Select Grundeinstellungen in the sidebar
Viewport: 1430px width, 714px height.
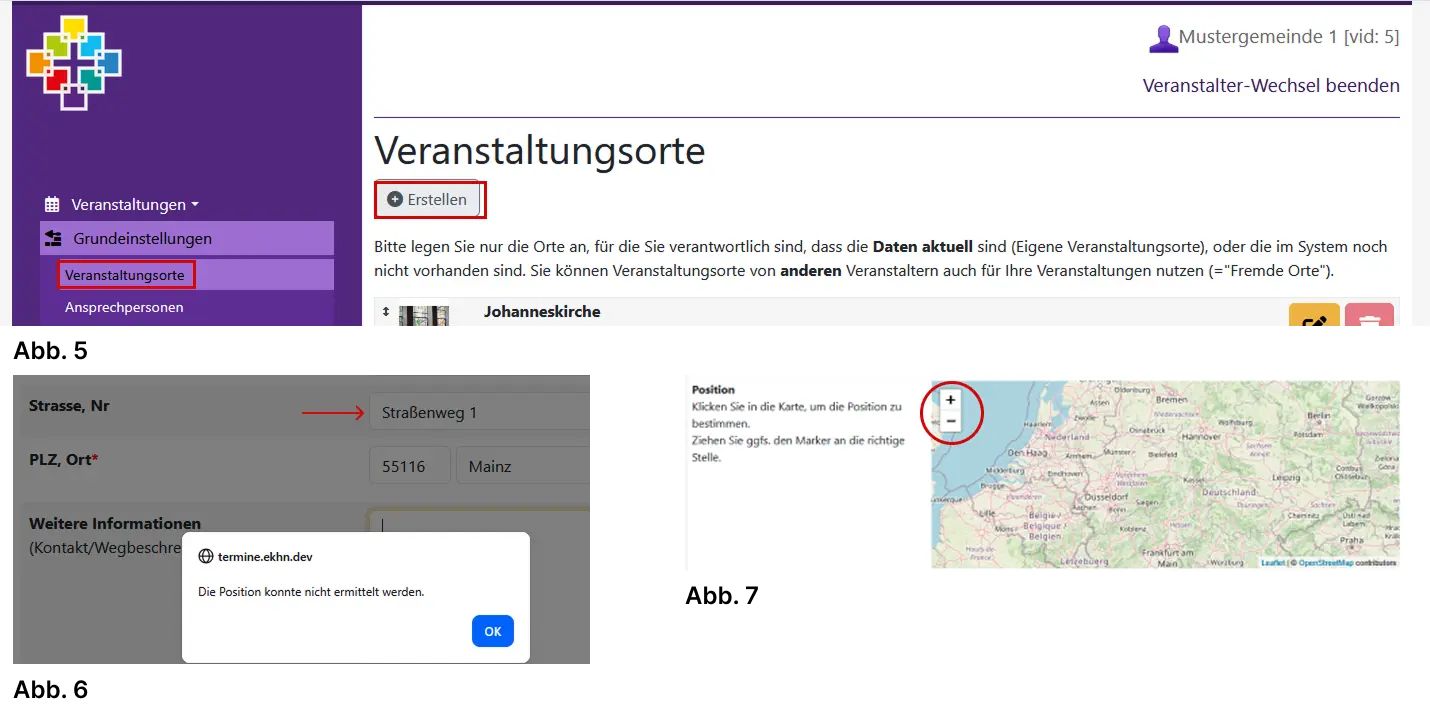(187, 239)
